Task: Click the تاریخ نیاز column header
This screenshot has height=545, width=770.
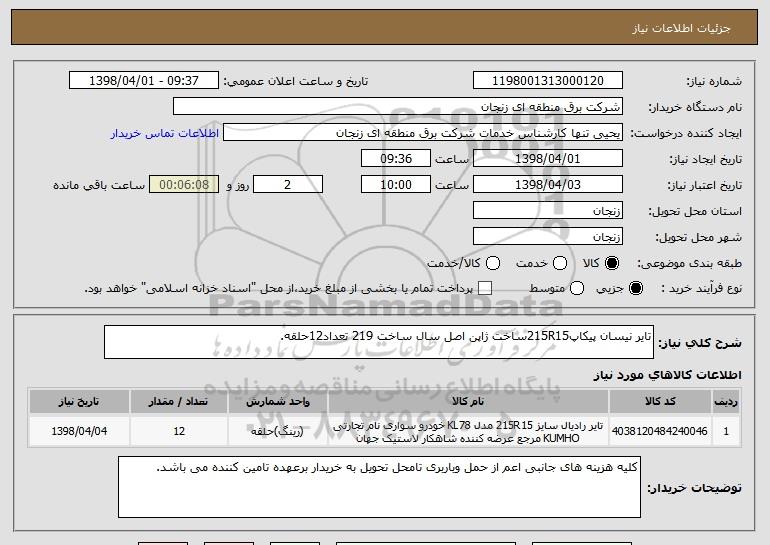Action: pos(79,402)
